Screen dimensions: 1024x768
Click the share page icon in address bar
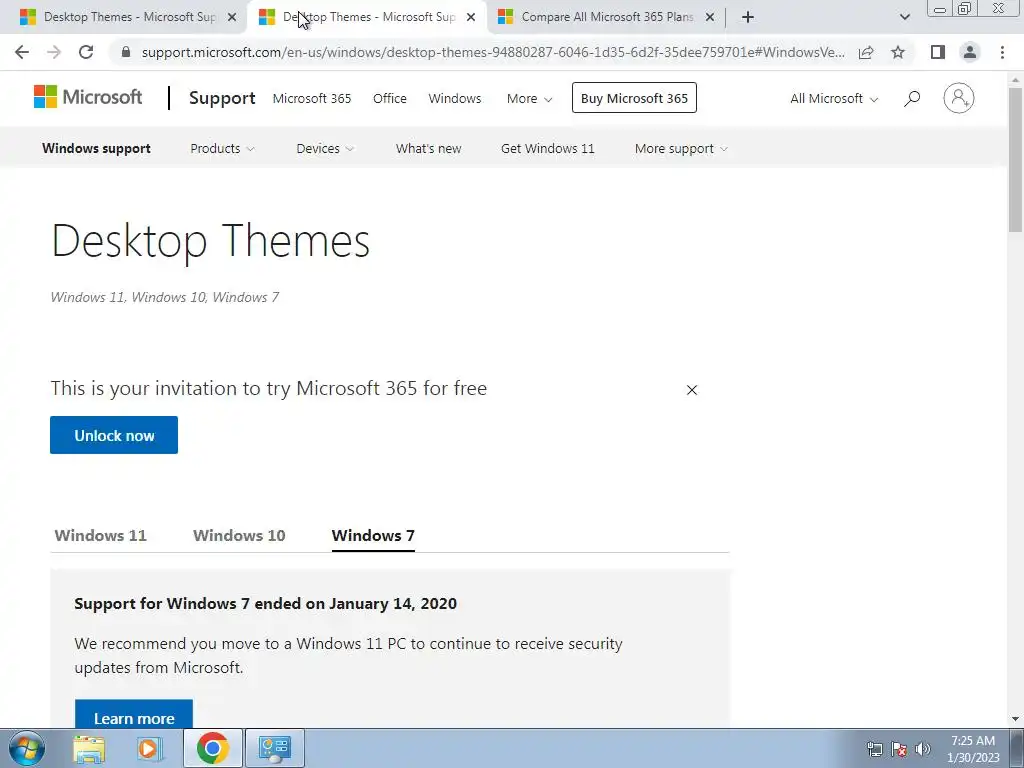866,52
